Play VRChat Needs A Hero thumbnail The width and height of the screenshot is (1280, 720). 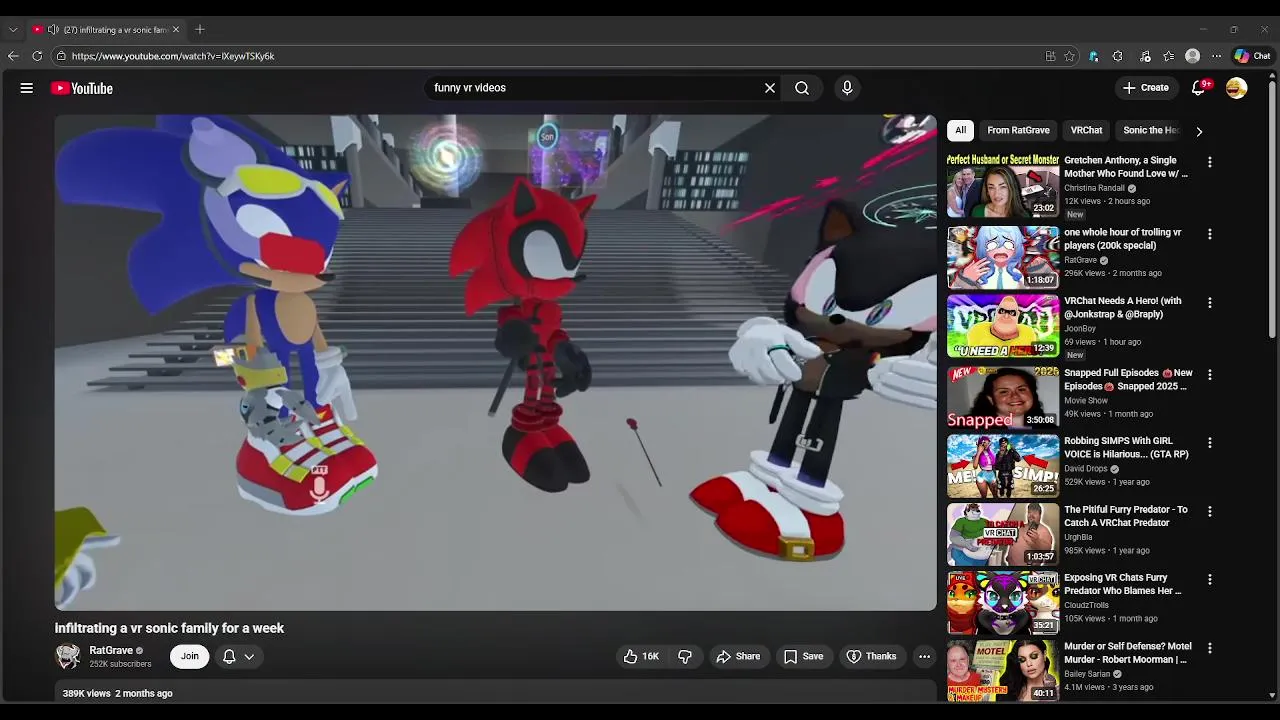click(x=1003, y=326)
